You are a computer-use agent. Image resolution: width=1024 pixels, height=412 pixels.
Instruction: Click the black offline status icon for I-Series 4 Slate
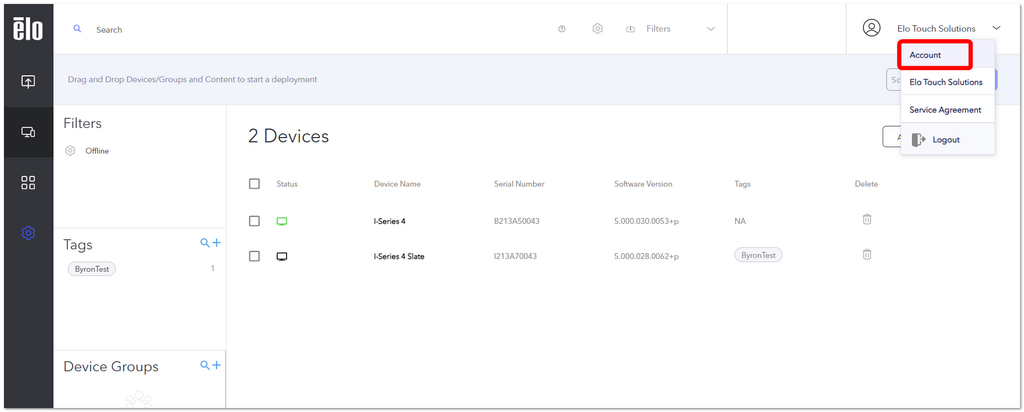point(282,257)
